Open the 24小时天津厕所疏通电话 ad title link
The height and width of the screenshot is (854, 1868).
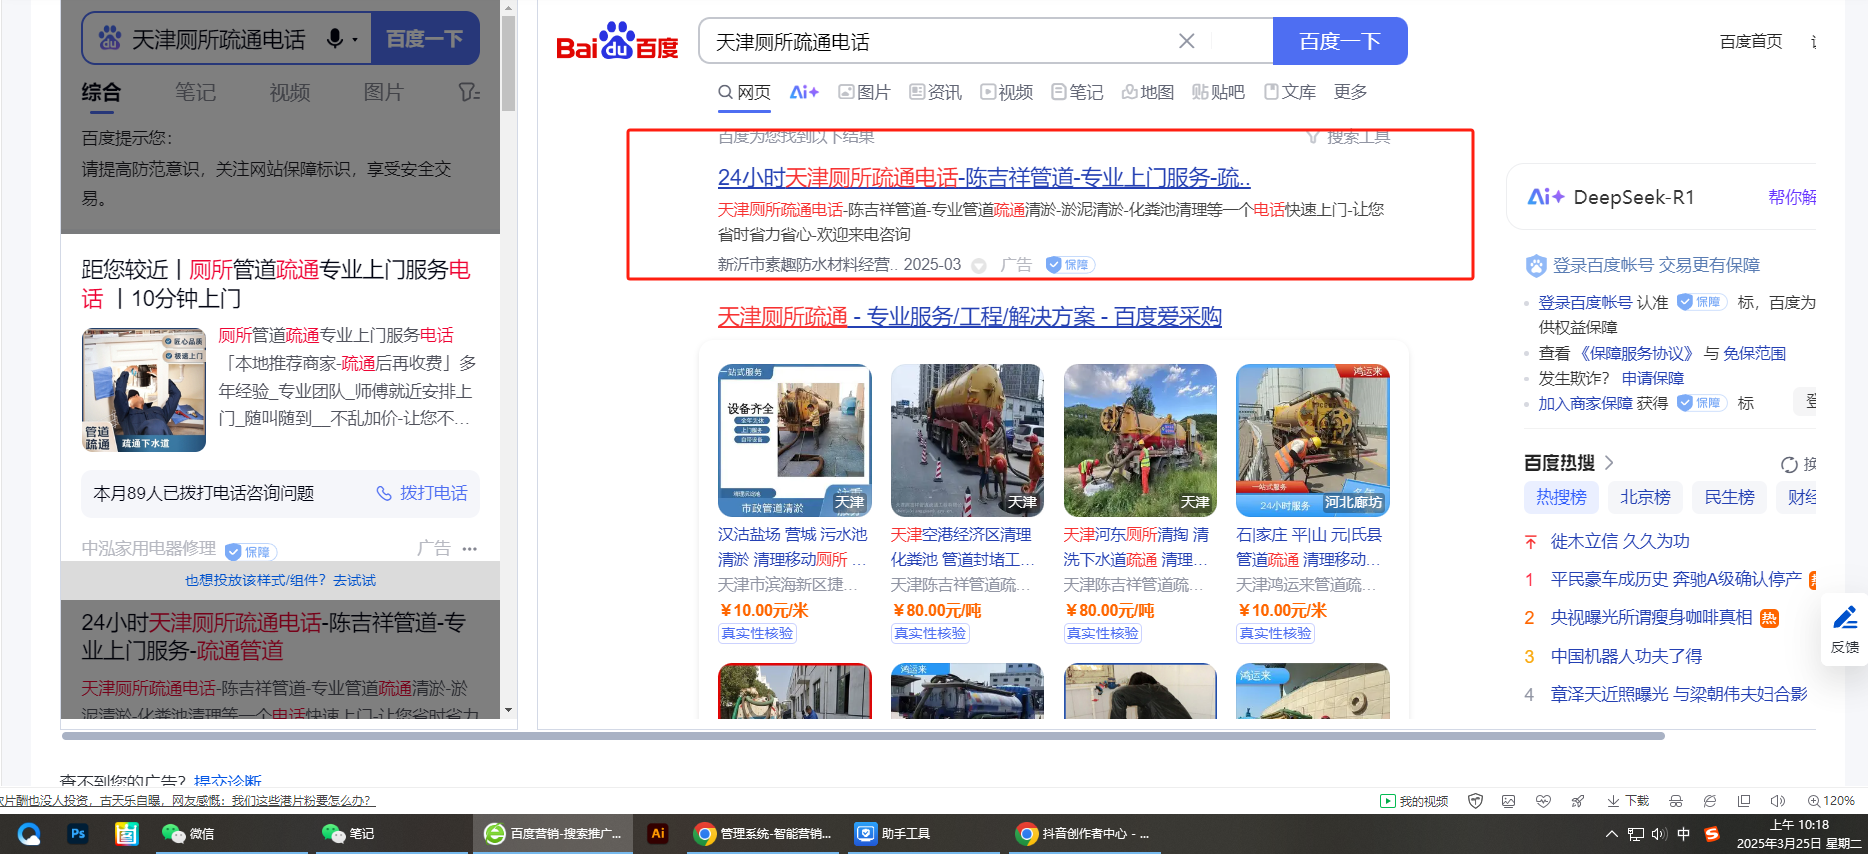984,178
